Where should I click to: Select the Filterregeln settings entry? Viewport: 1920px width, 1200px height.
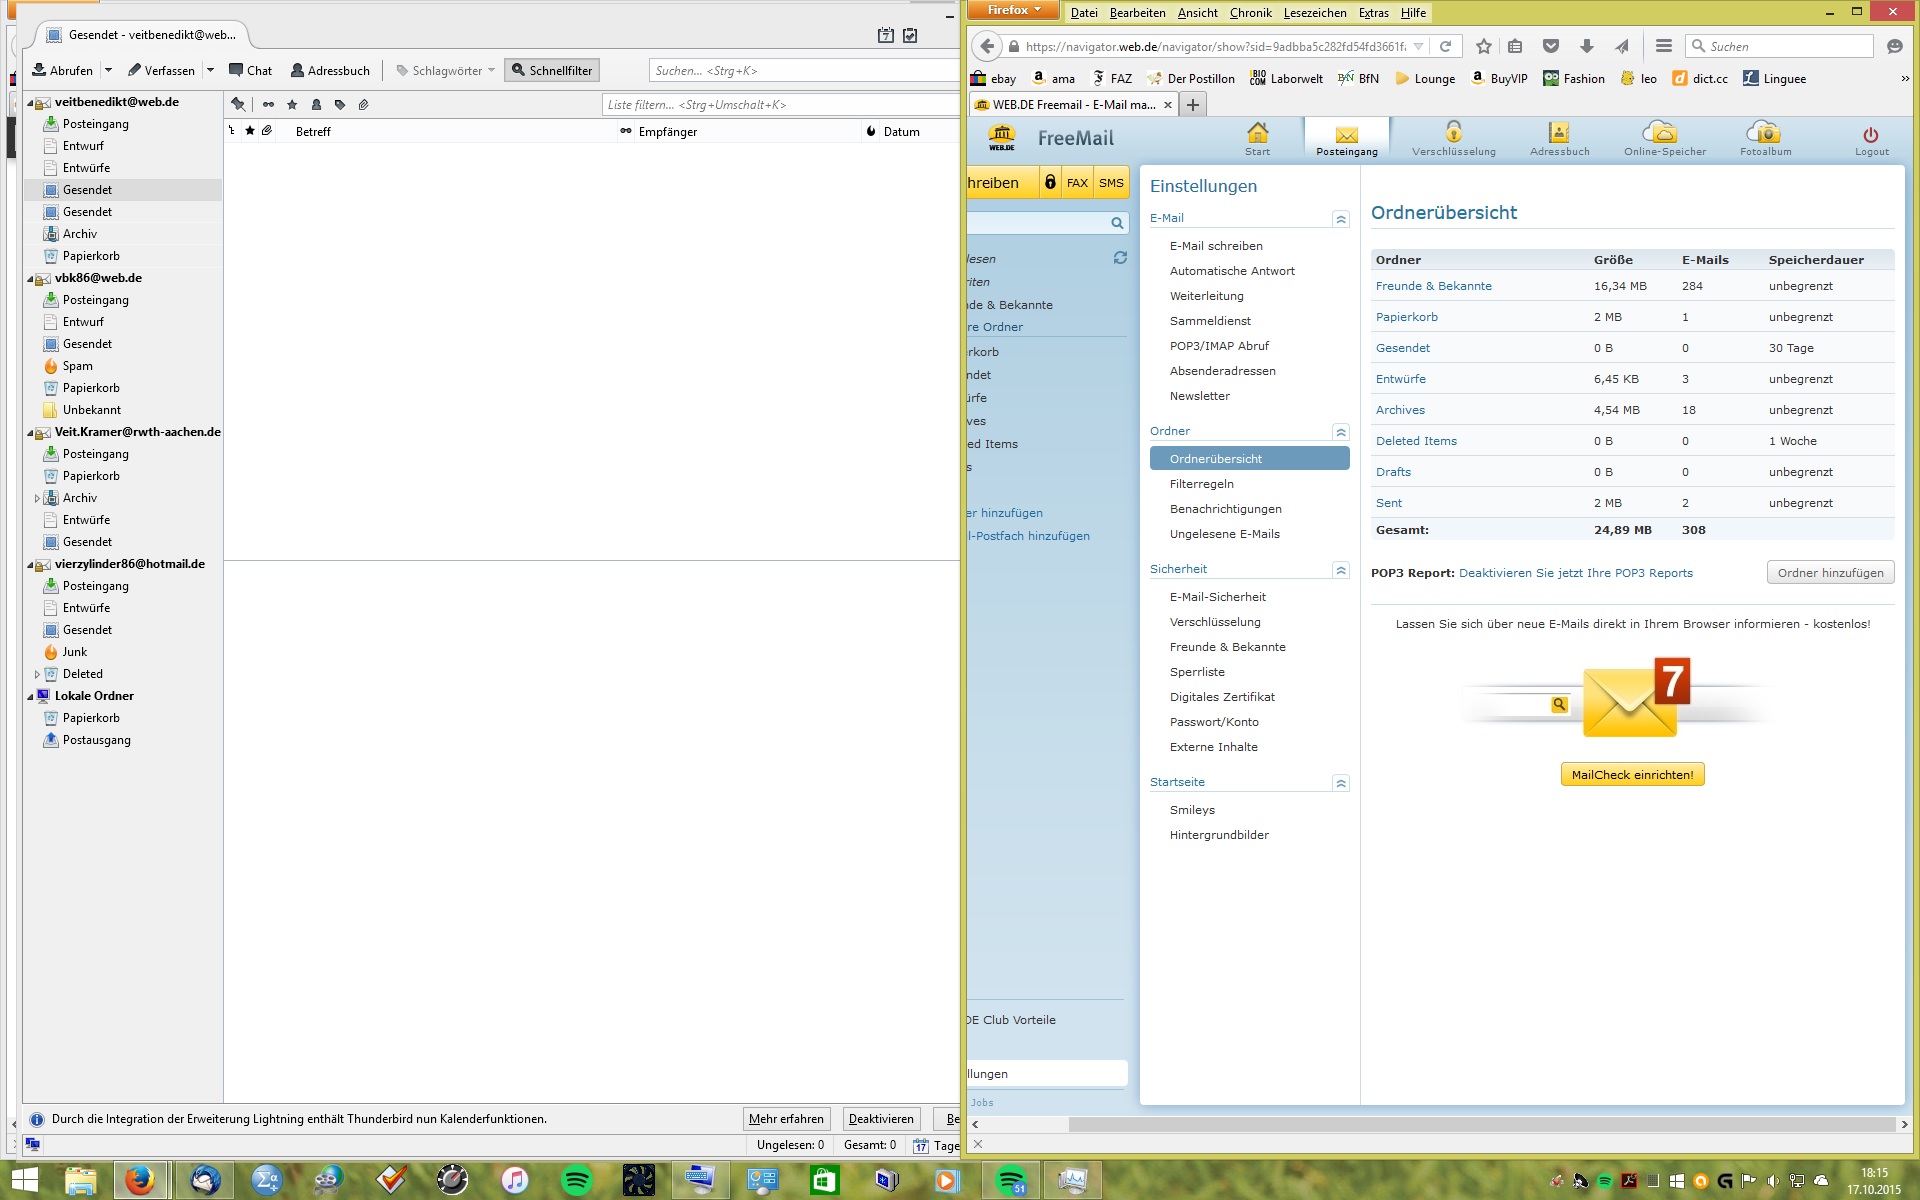(1201, 484)
